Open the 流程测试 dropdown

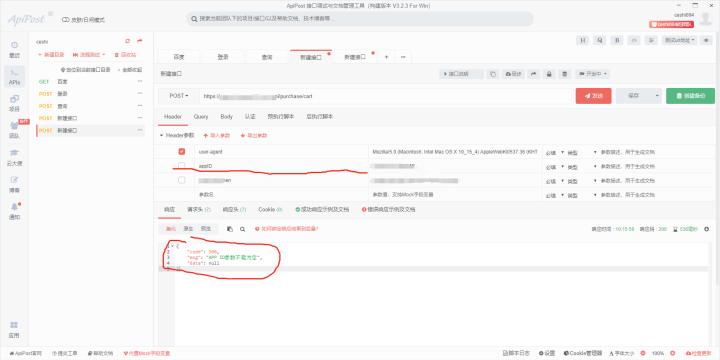pyautogui.click(x=90, y=54)
